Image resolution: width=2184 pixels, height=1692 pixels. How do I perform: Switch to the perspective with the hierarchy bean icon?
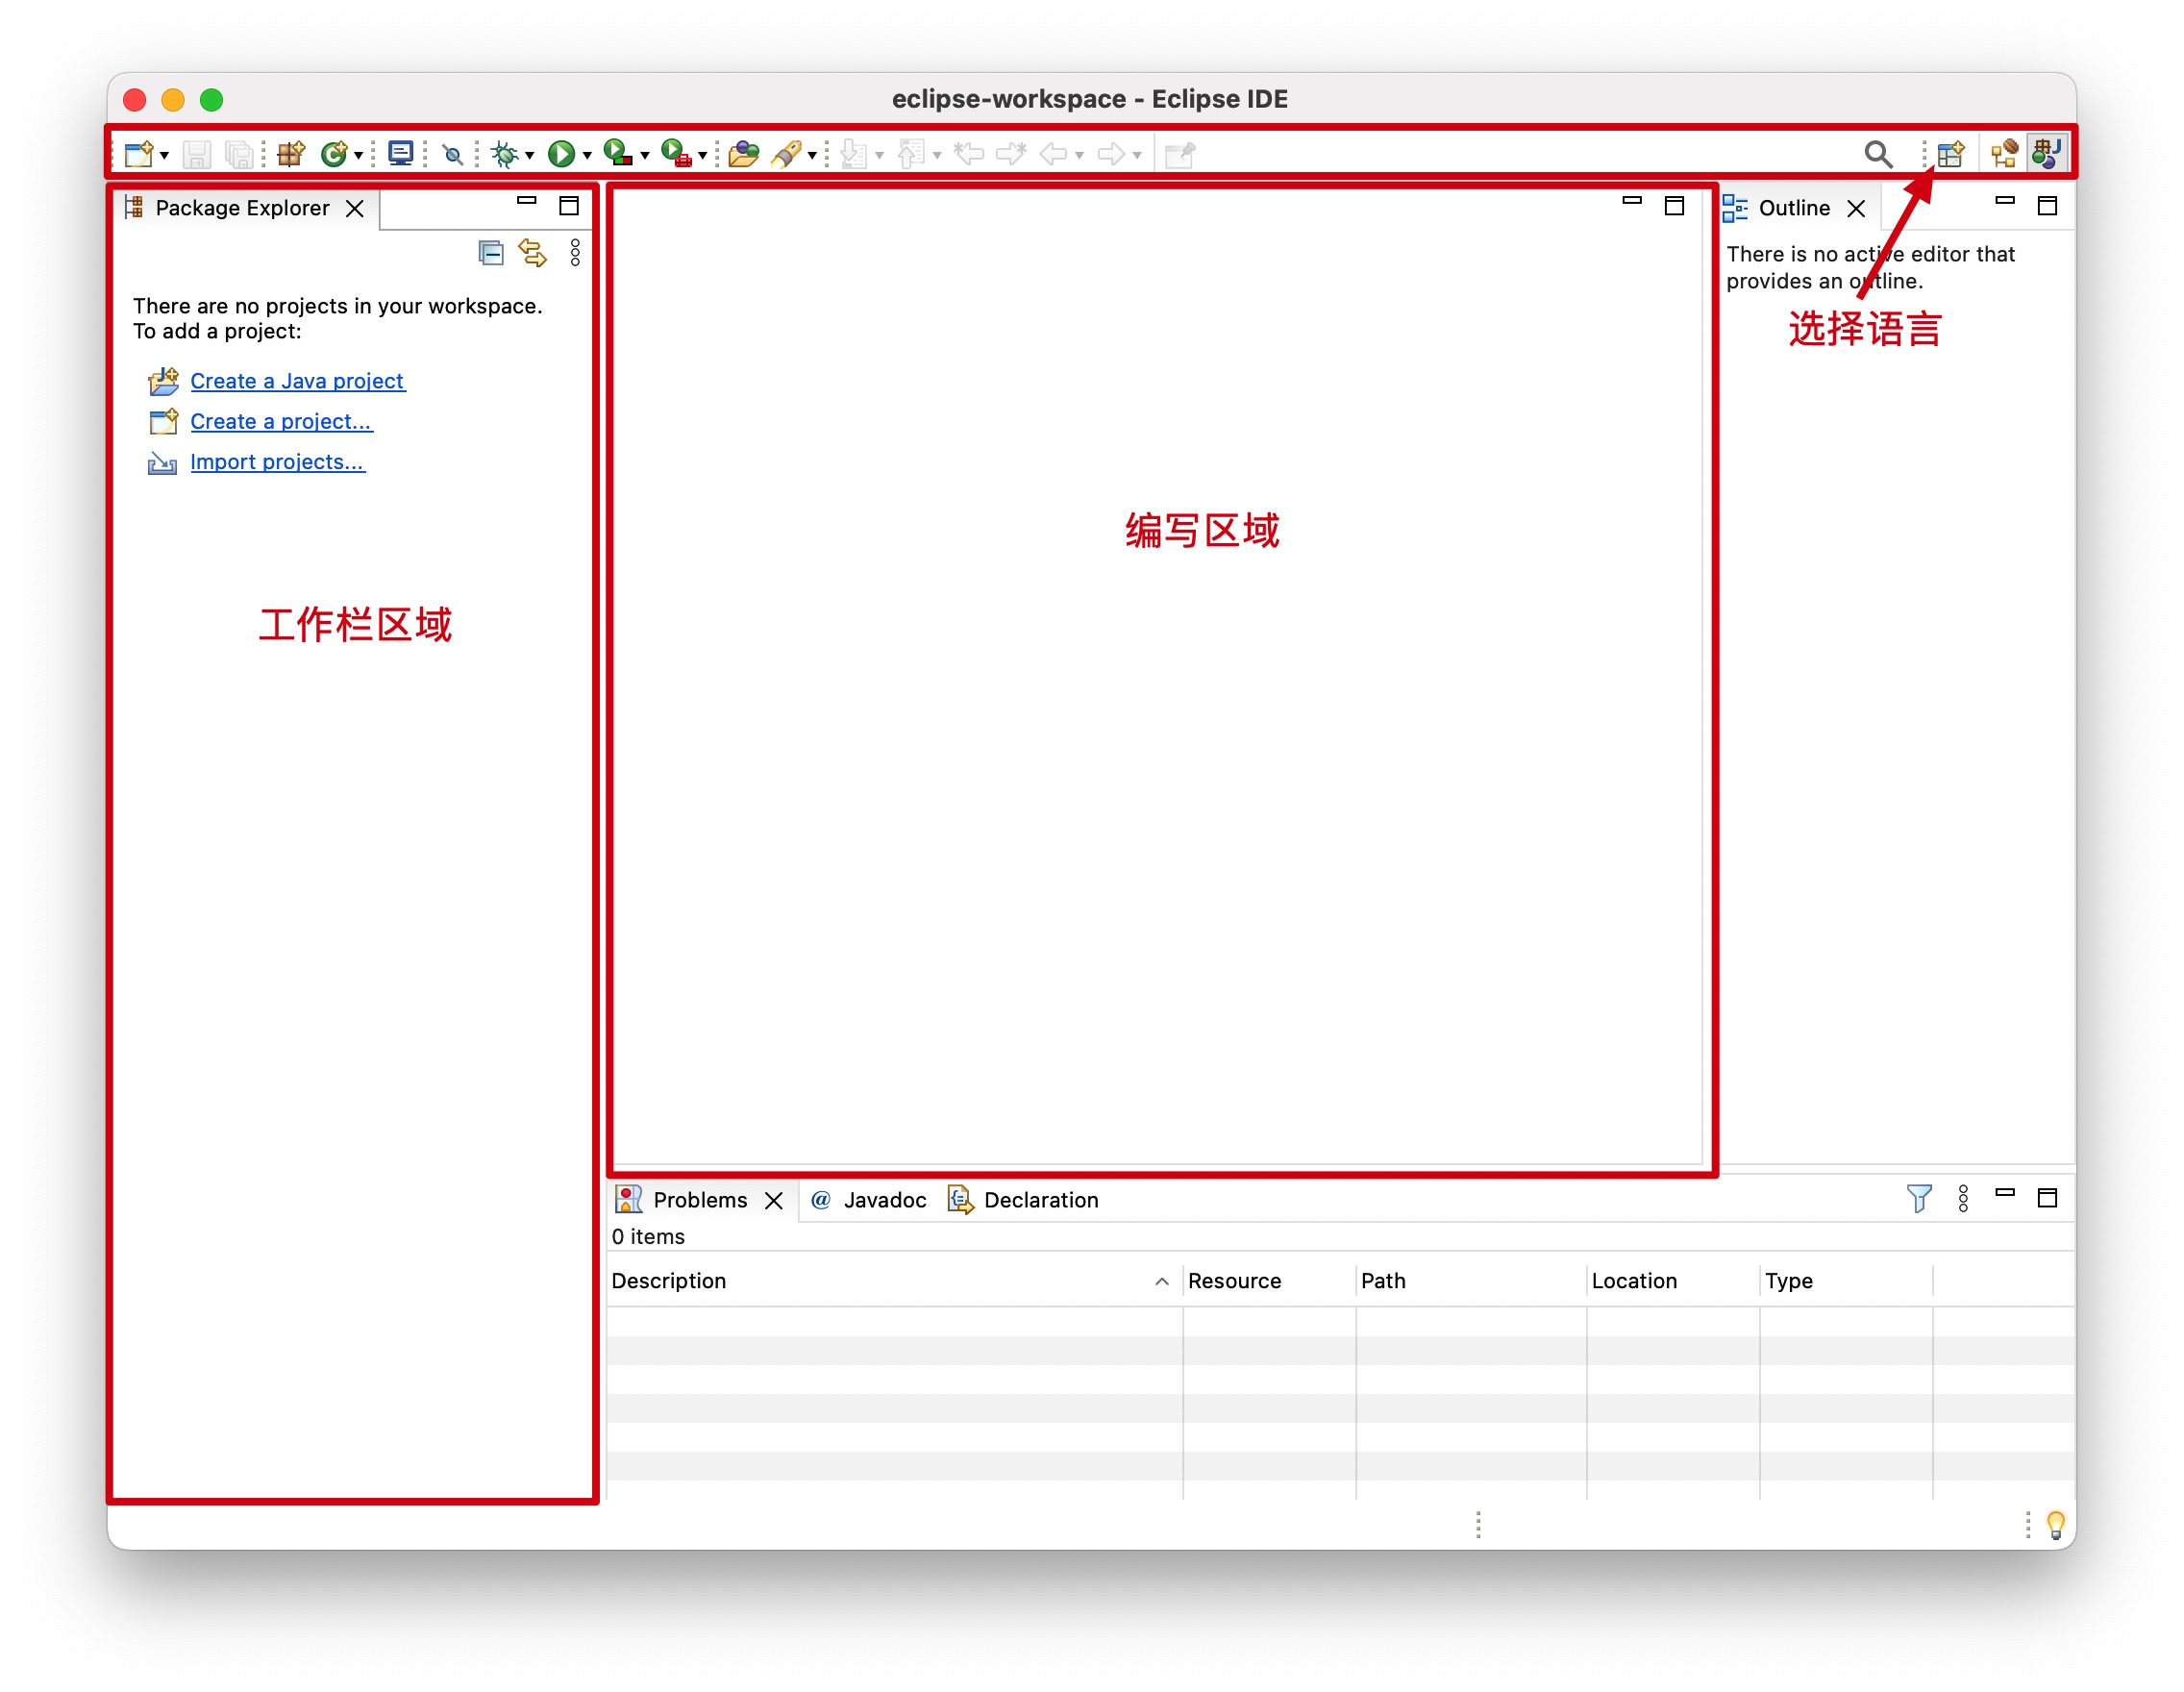click(x=2005, y=154)
